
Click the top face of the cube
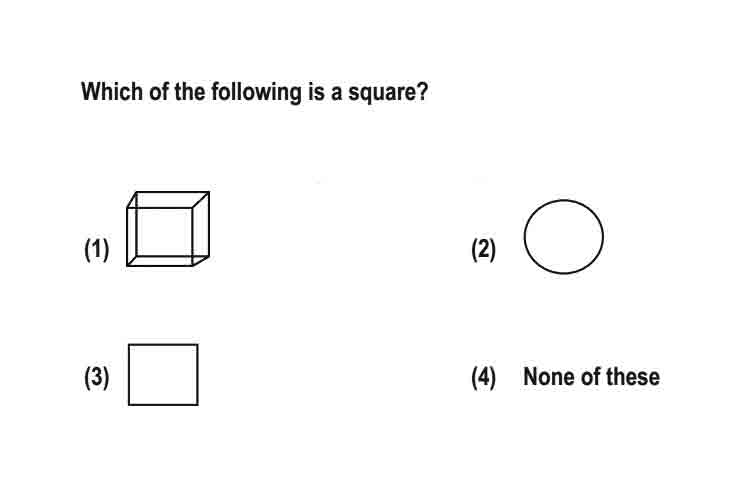(168, 200)
